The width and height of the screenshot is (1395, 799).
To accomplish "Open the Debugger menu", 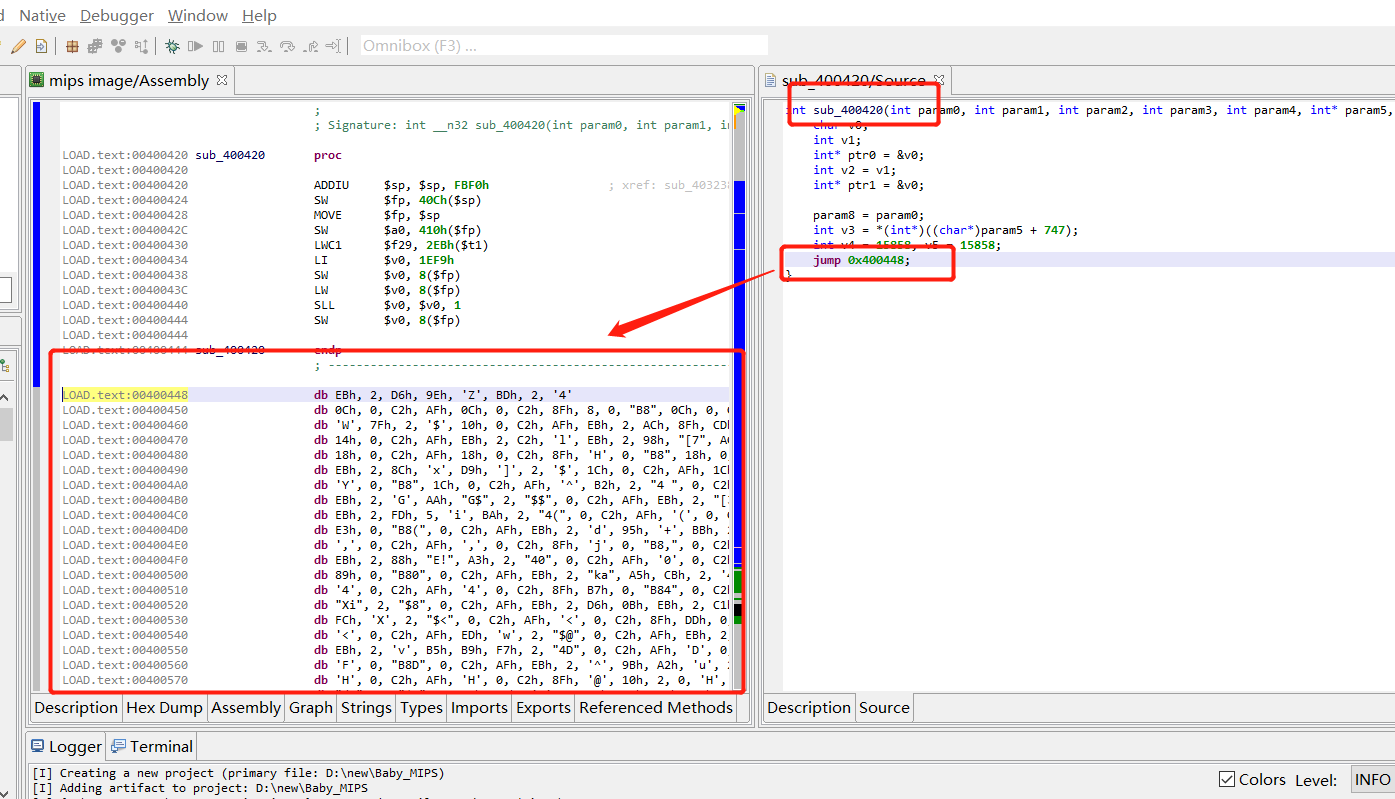I will pos(117,16).
